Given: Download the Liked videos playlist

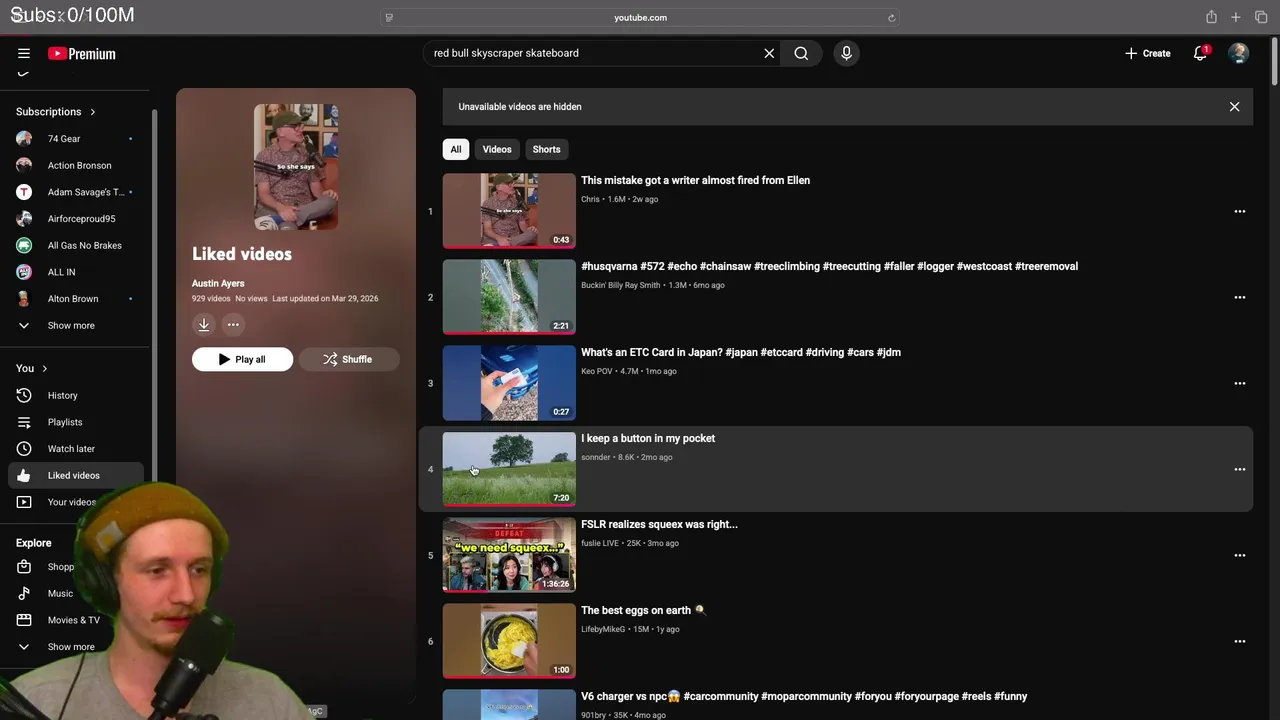Looking at the screenshot, I should [204, 324].
